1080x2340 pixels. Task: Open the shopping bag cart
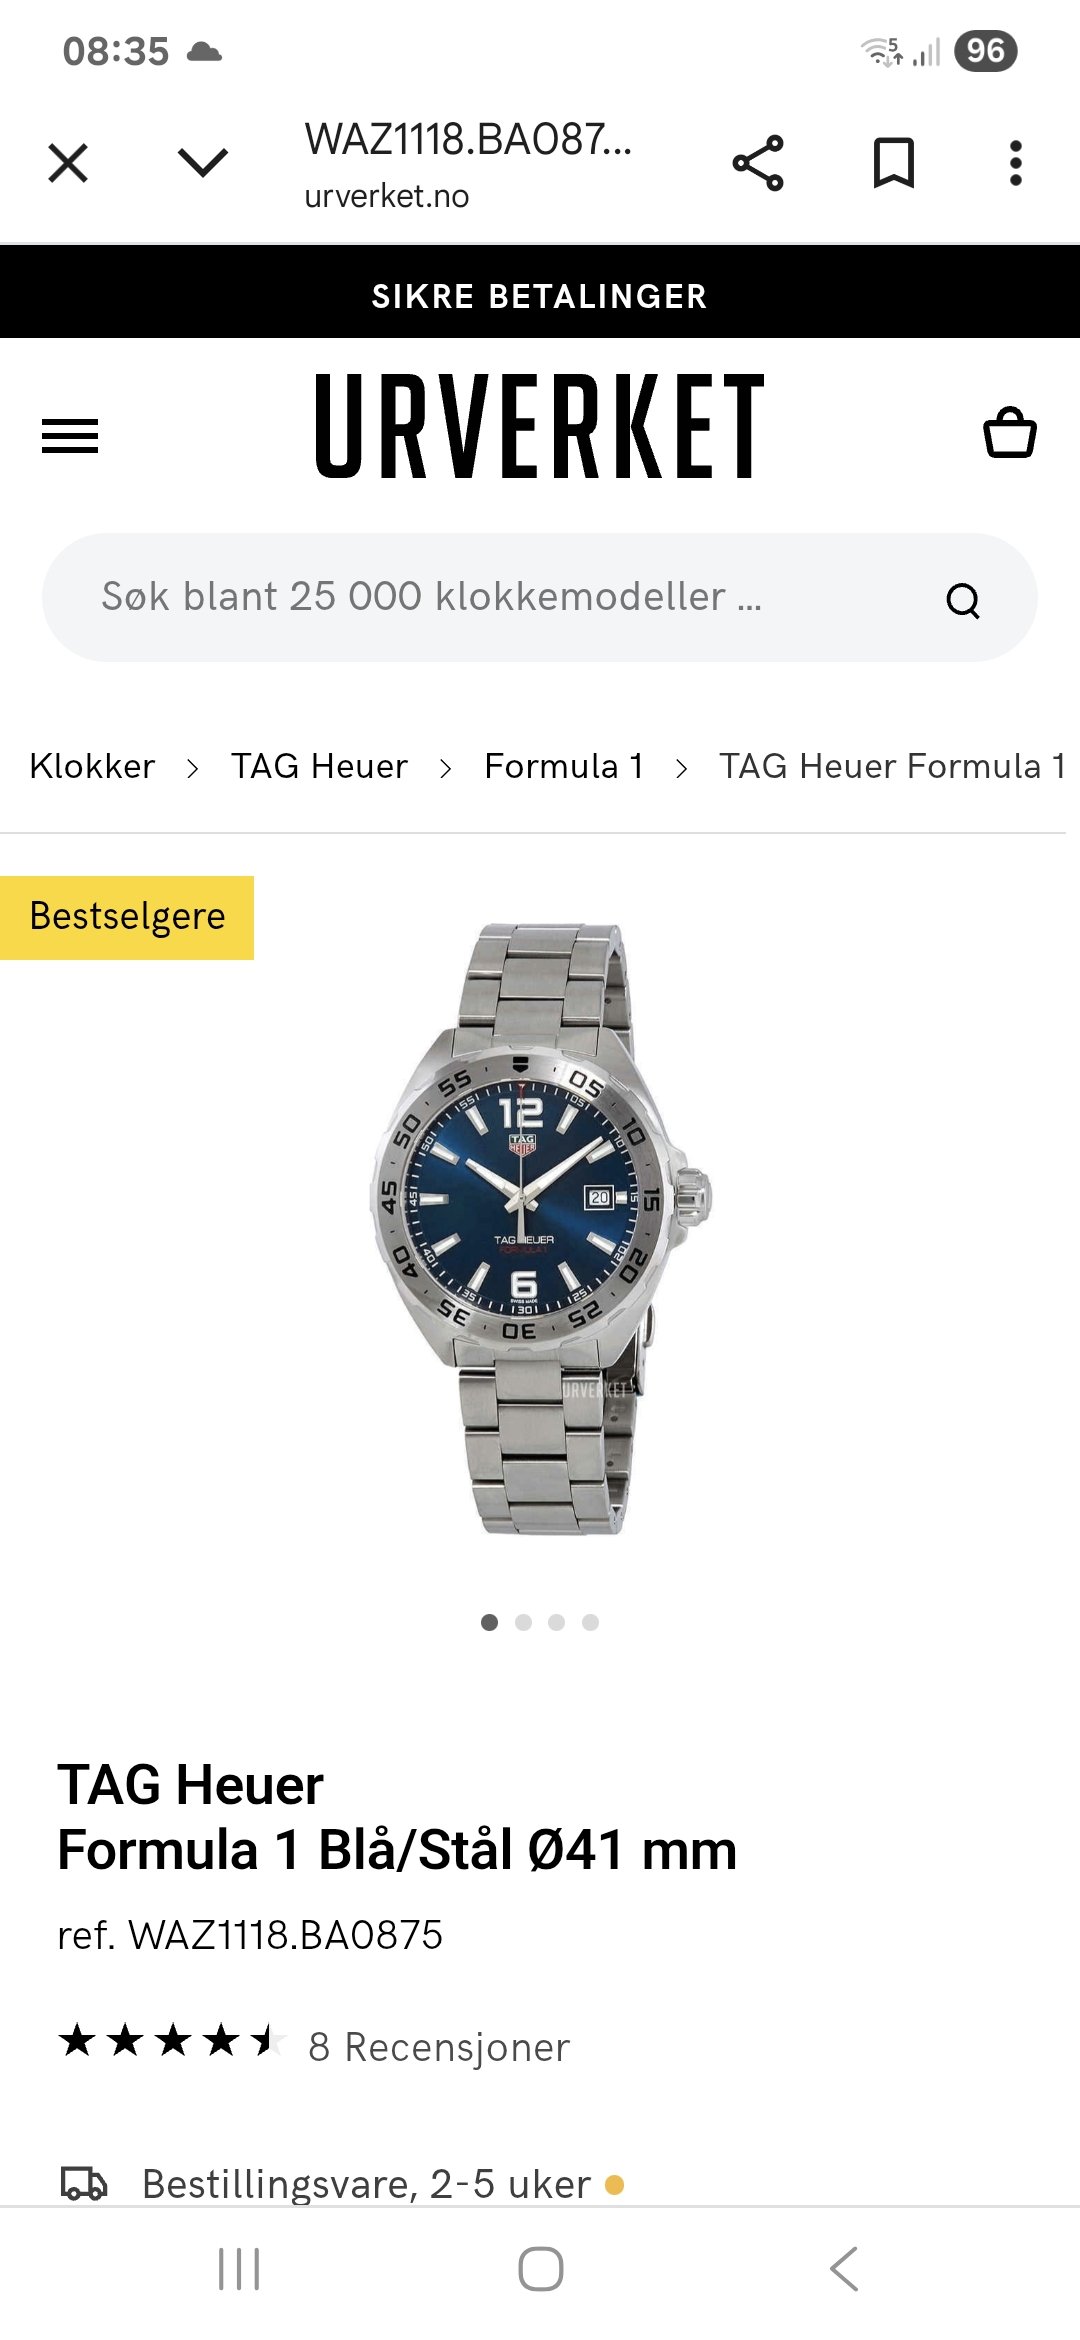(1010, 432)
